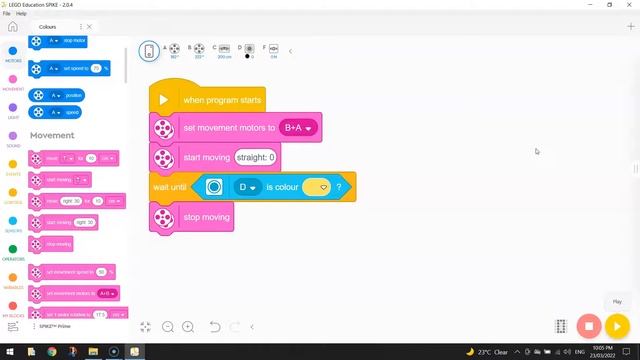The image size is (640, 360).
Task: Undo the last action
Action: point(215,327)
